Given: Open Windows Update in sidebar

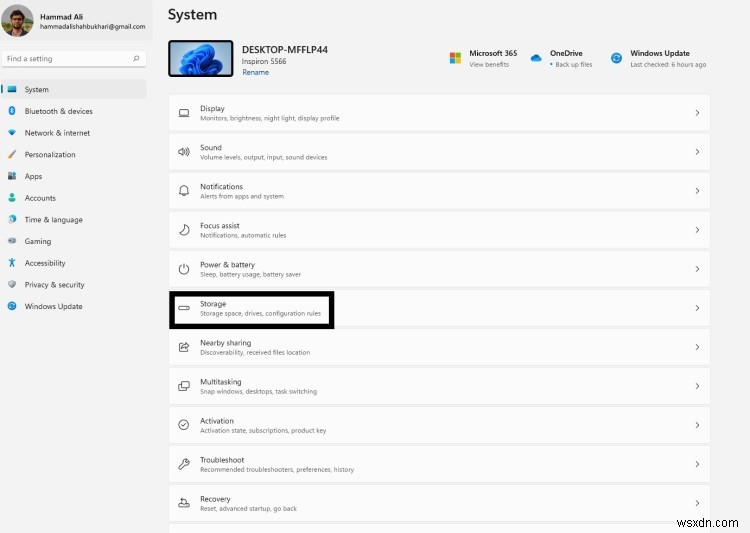Looking at the screenshot, I should pyautogui.click(x=74, y=306).
